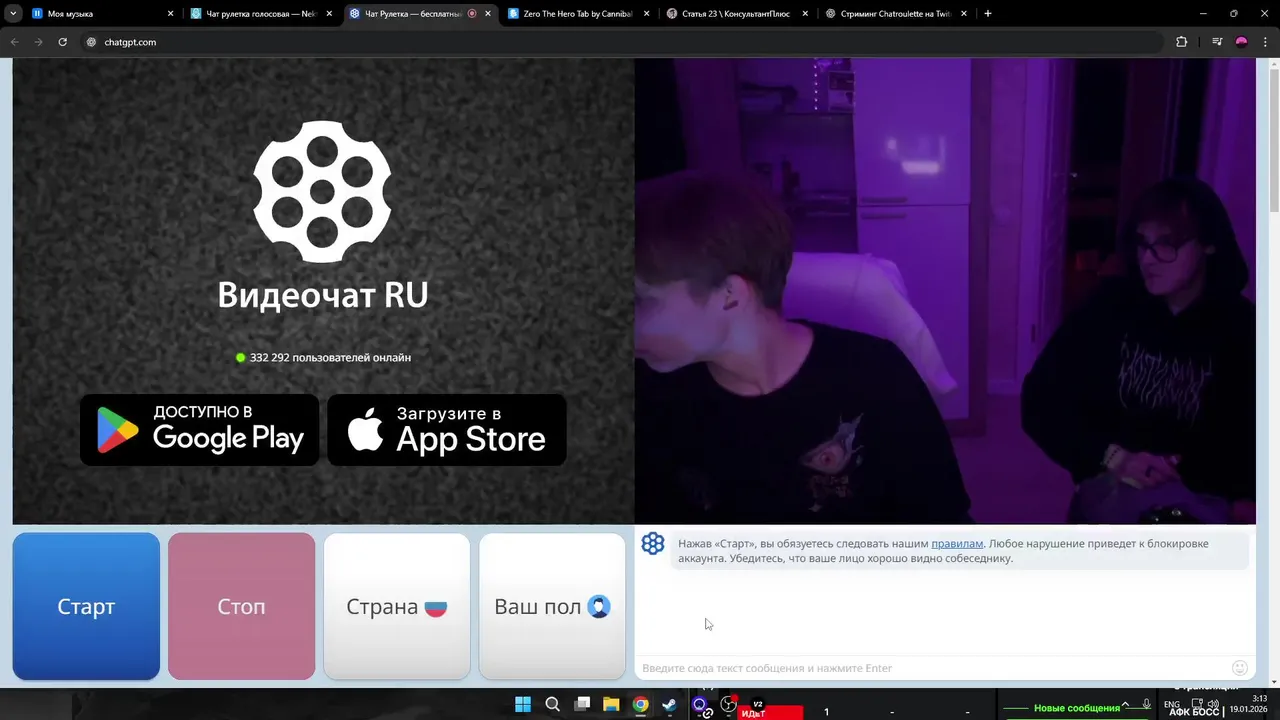Open the taskbar clock and date
The image size is (1280, 720).
pyautogui.click(x=1250, y=704)
